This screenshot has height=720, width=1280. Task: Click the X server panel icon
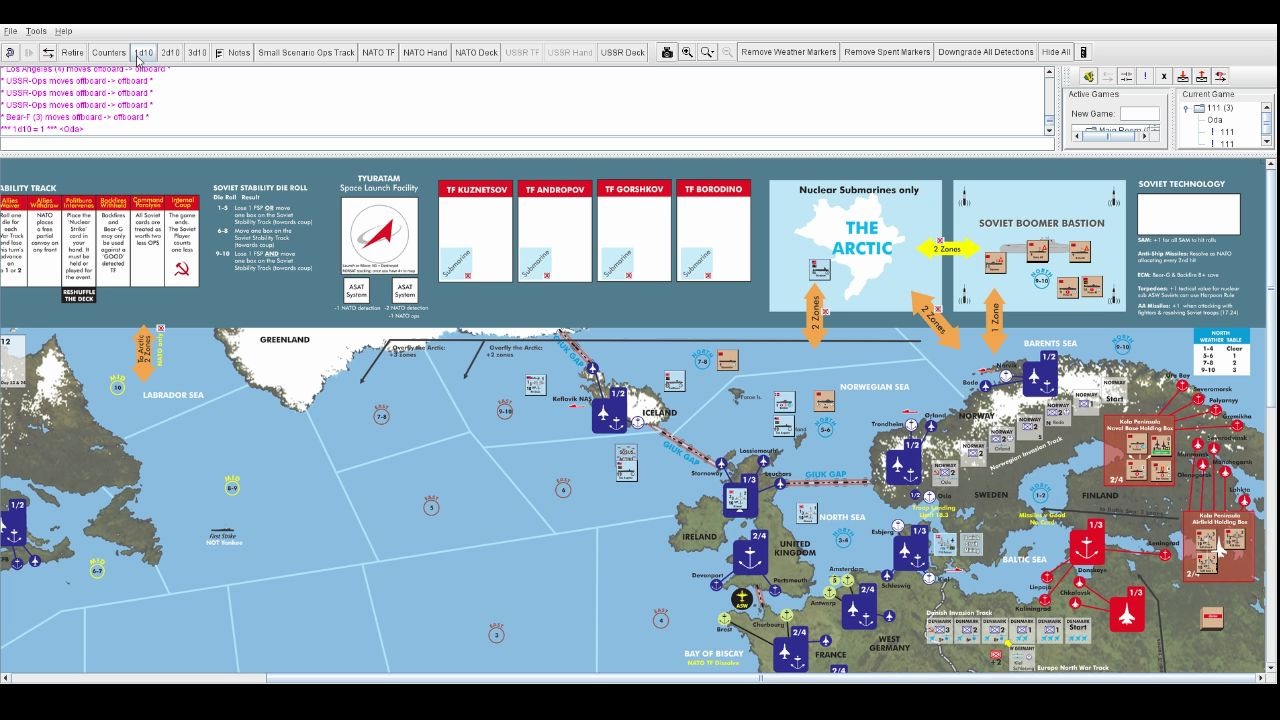point(1164,76)
